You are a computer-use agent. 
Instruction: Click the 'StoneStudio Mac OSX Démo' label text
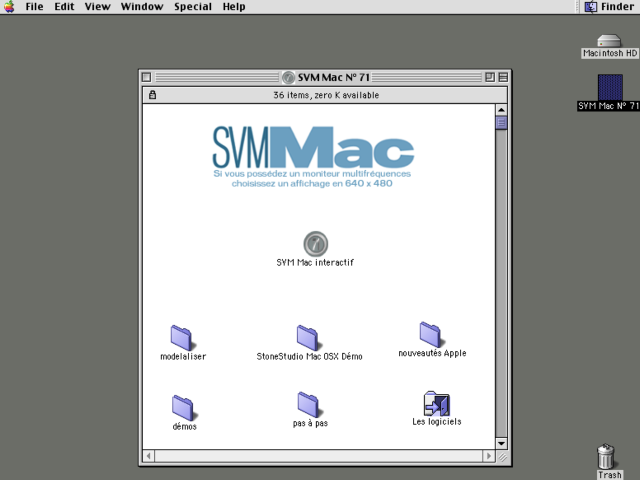pos(309,356)
